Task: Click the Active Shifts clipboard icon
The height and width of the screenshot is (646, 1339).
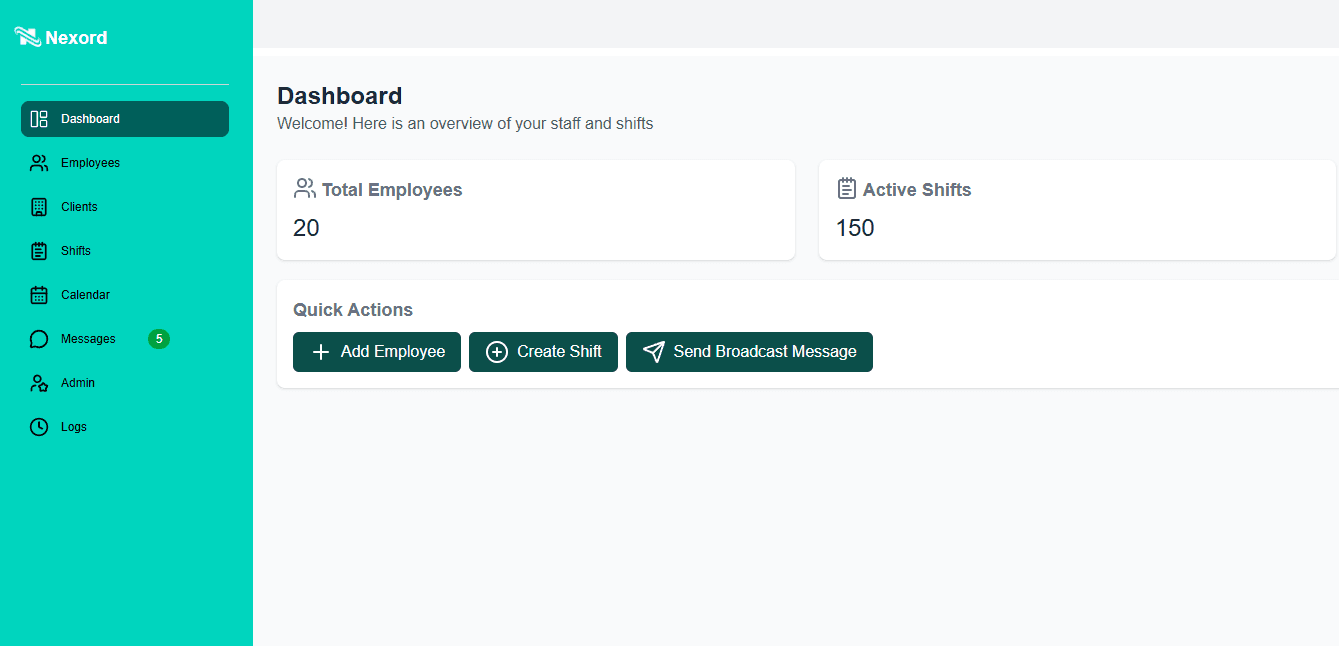Action: 845,187
